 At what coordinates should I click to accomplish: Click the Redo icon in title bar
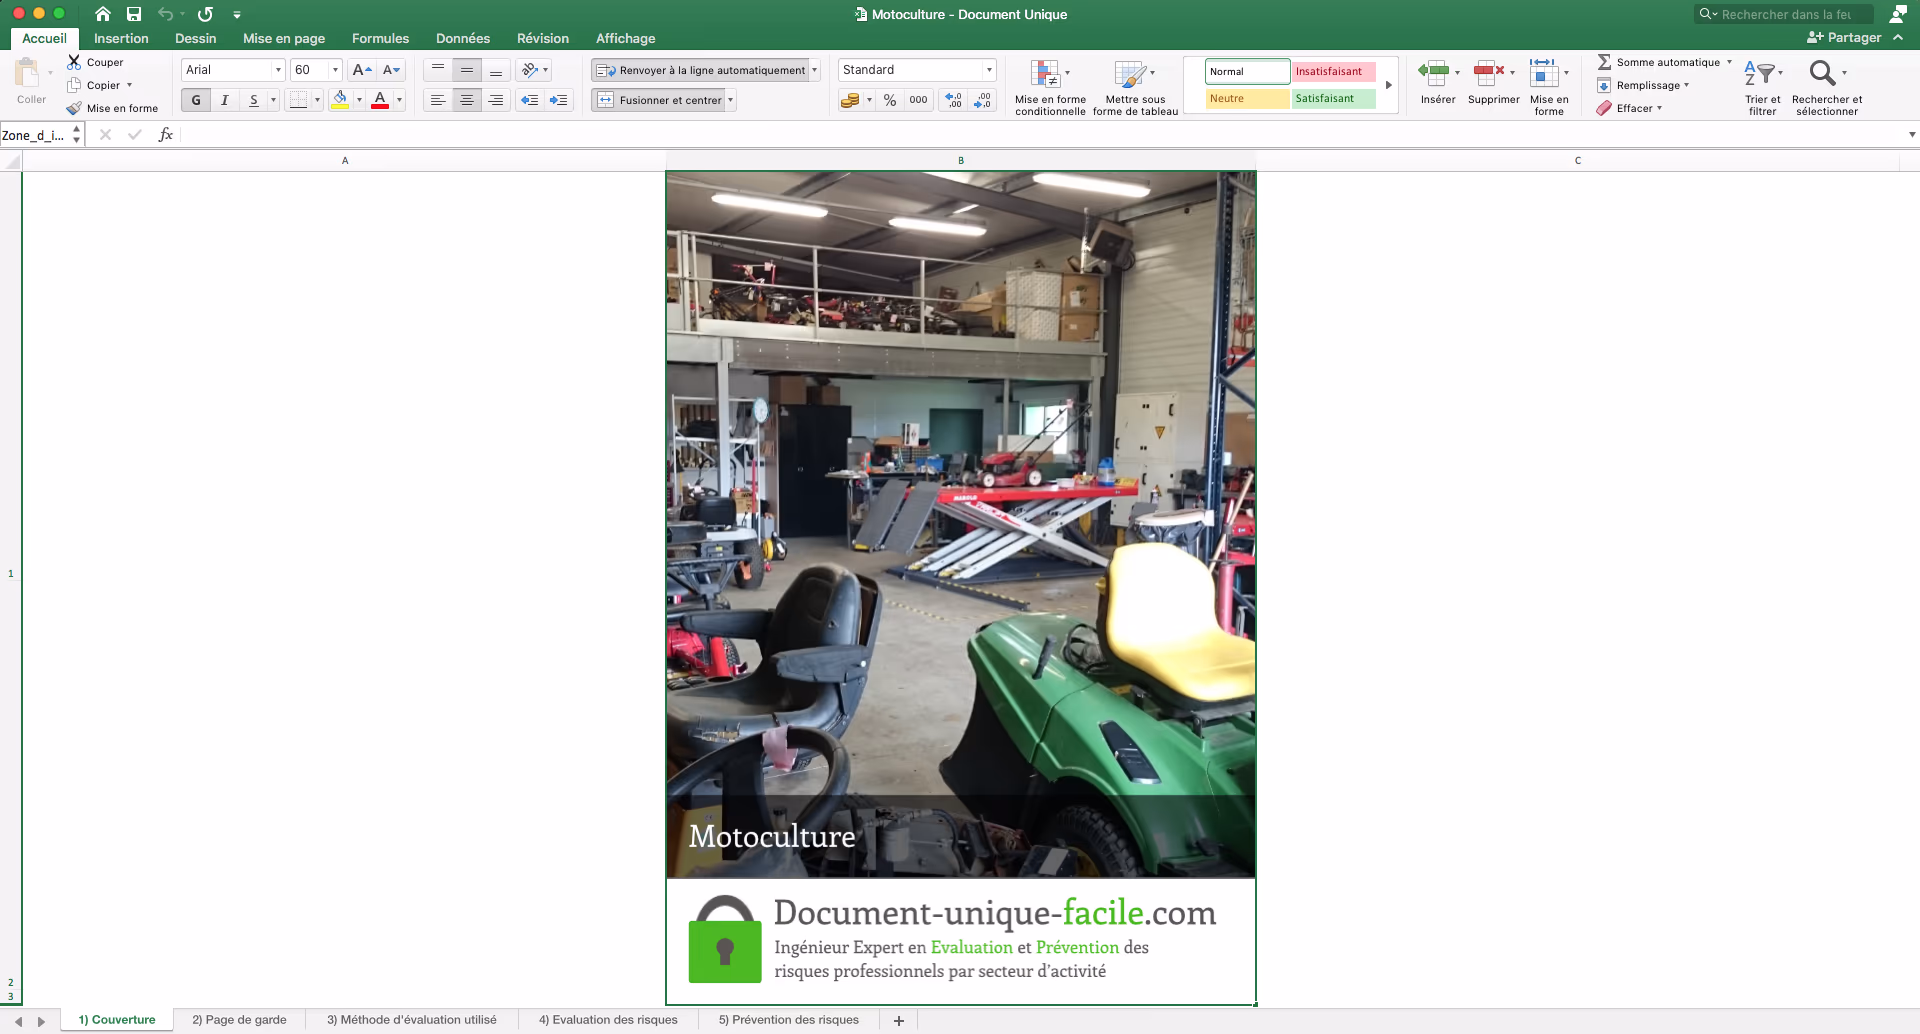click(x=205, y=14)
